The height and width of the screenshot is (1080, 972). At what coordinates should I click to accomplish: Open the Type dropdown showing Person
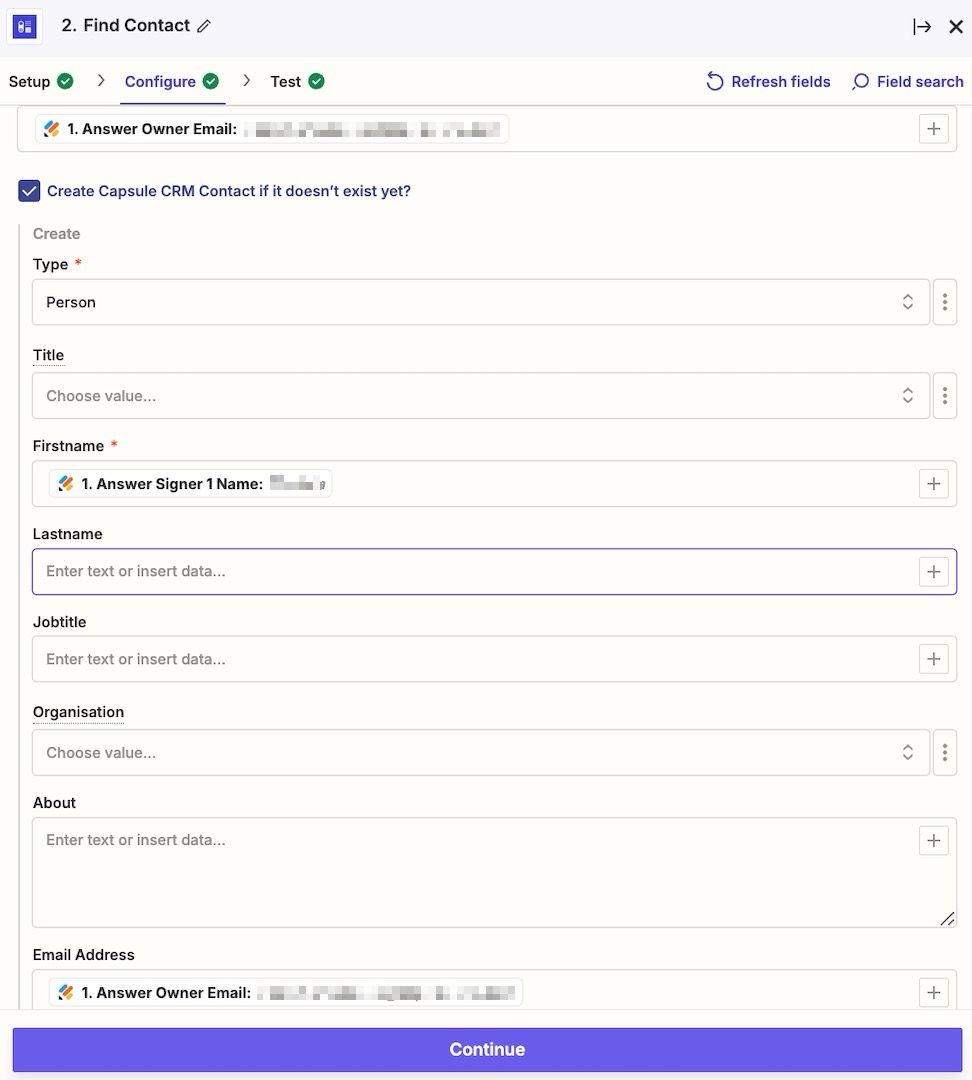481,302
